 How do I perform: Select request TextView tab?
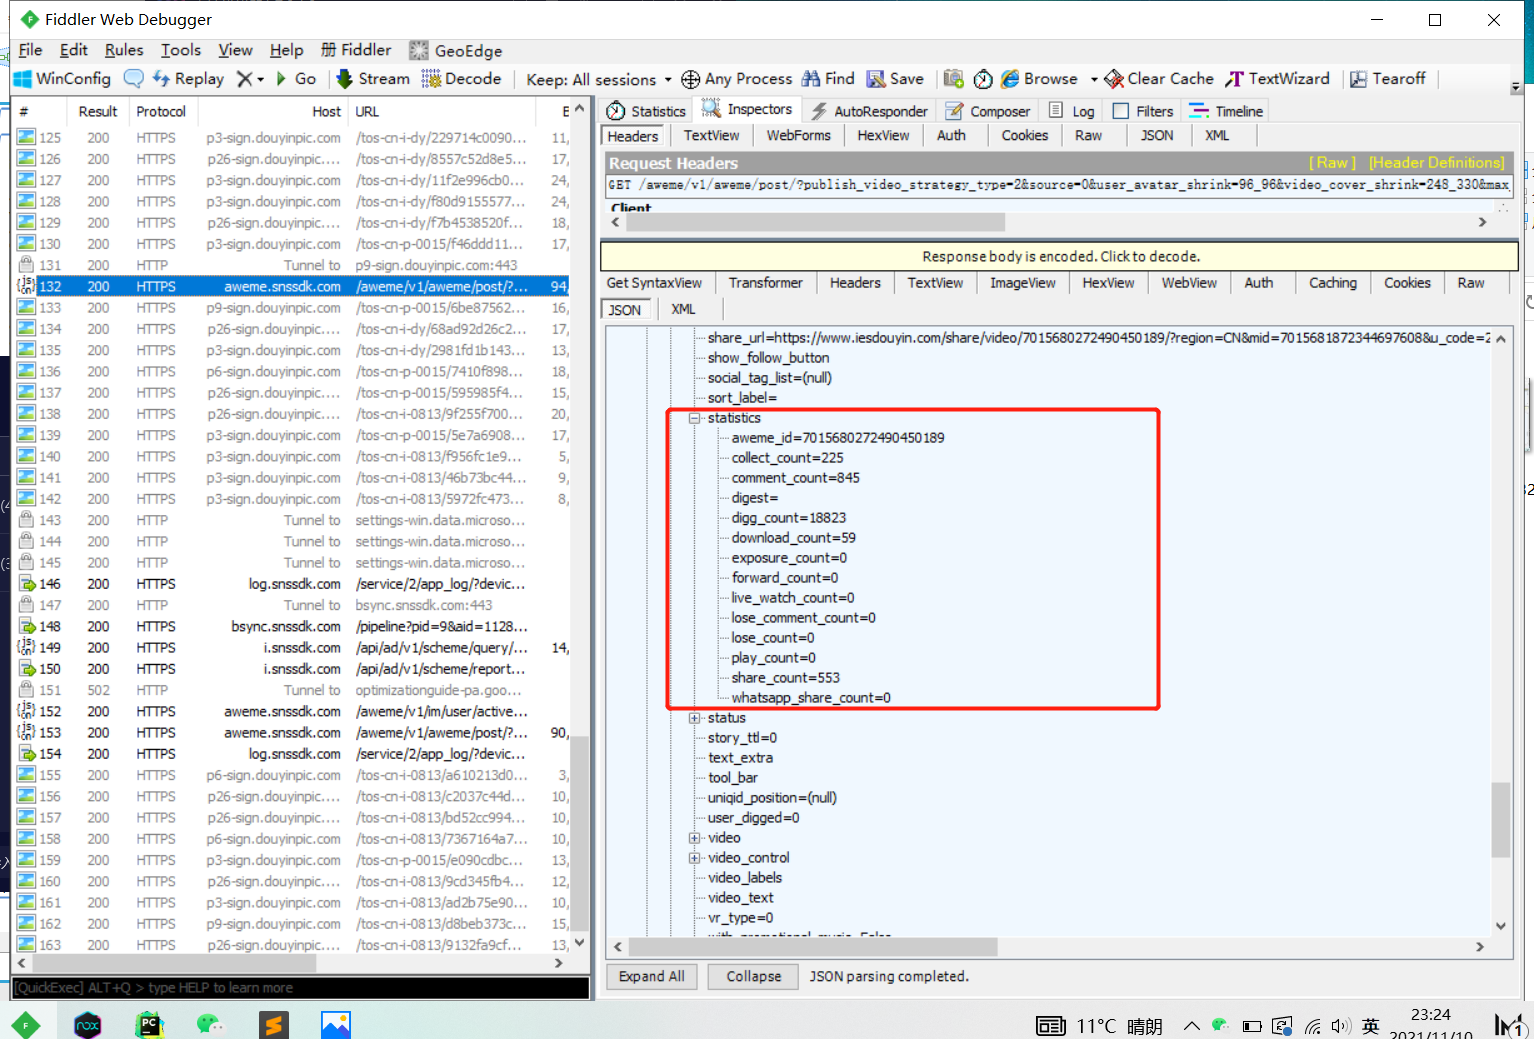[x=711, y=136]
